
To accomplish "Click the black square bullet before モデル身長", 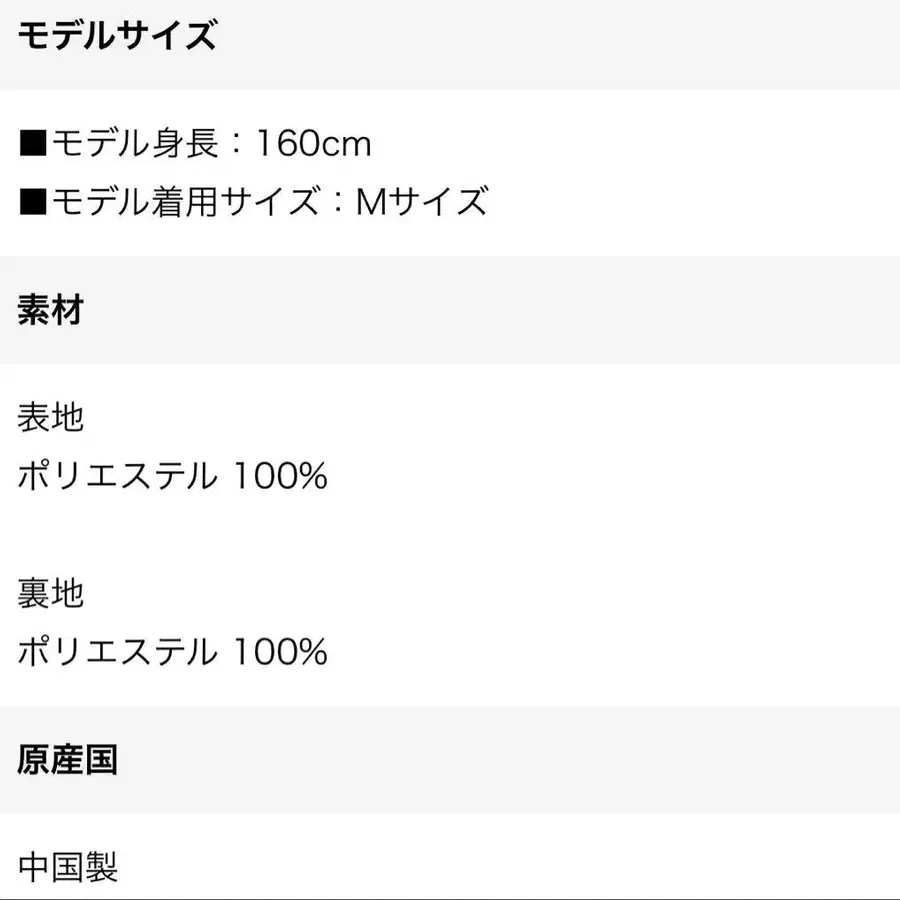I will click(x=33, y=143).
